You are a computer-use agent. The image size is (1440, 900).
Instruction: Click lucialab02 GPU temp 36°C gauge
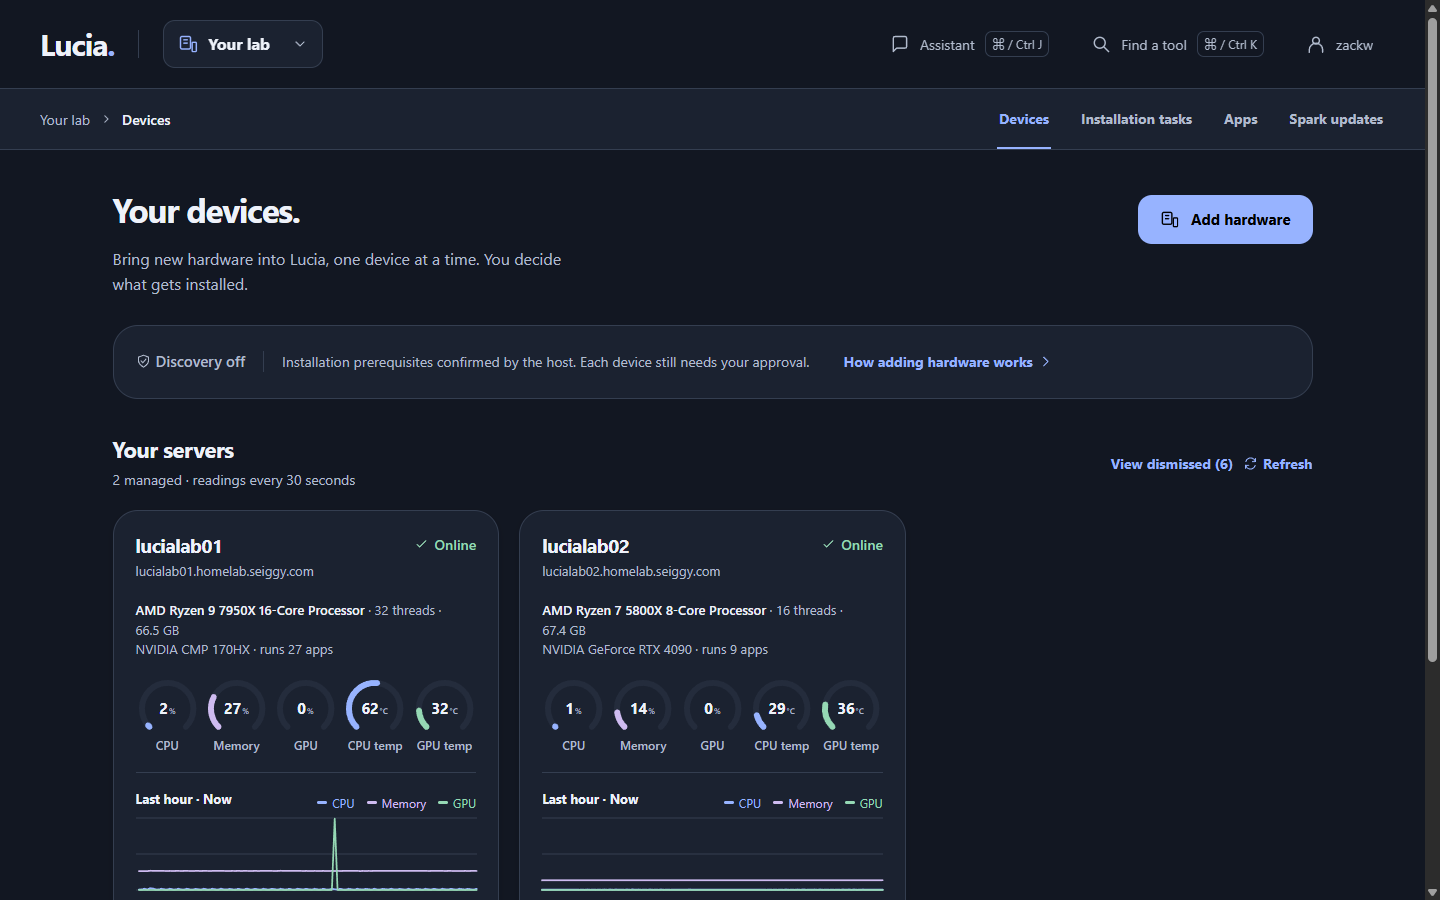click(851, 708)
